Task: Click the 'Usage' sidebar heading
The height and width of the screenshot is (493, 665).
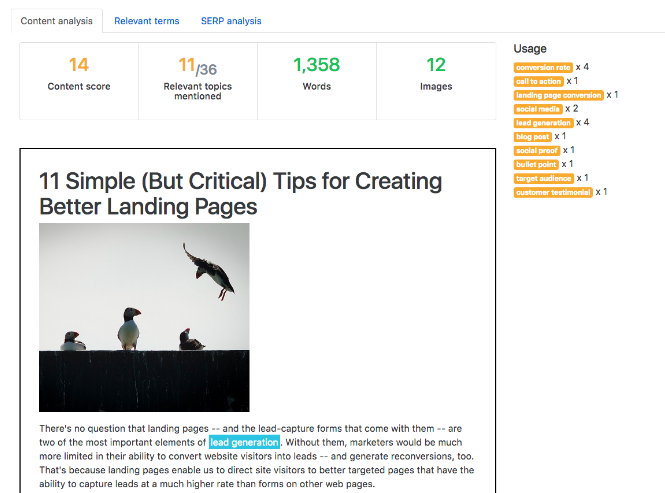Action: [x=530, y=49]
